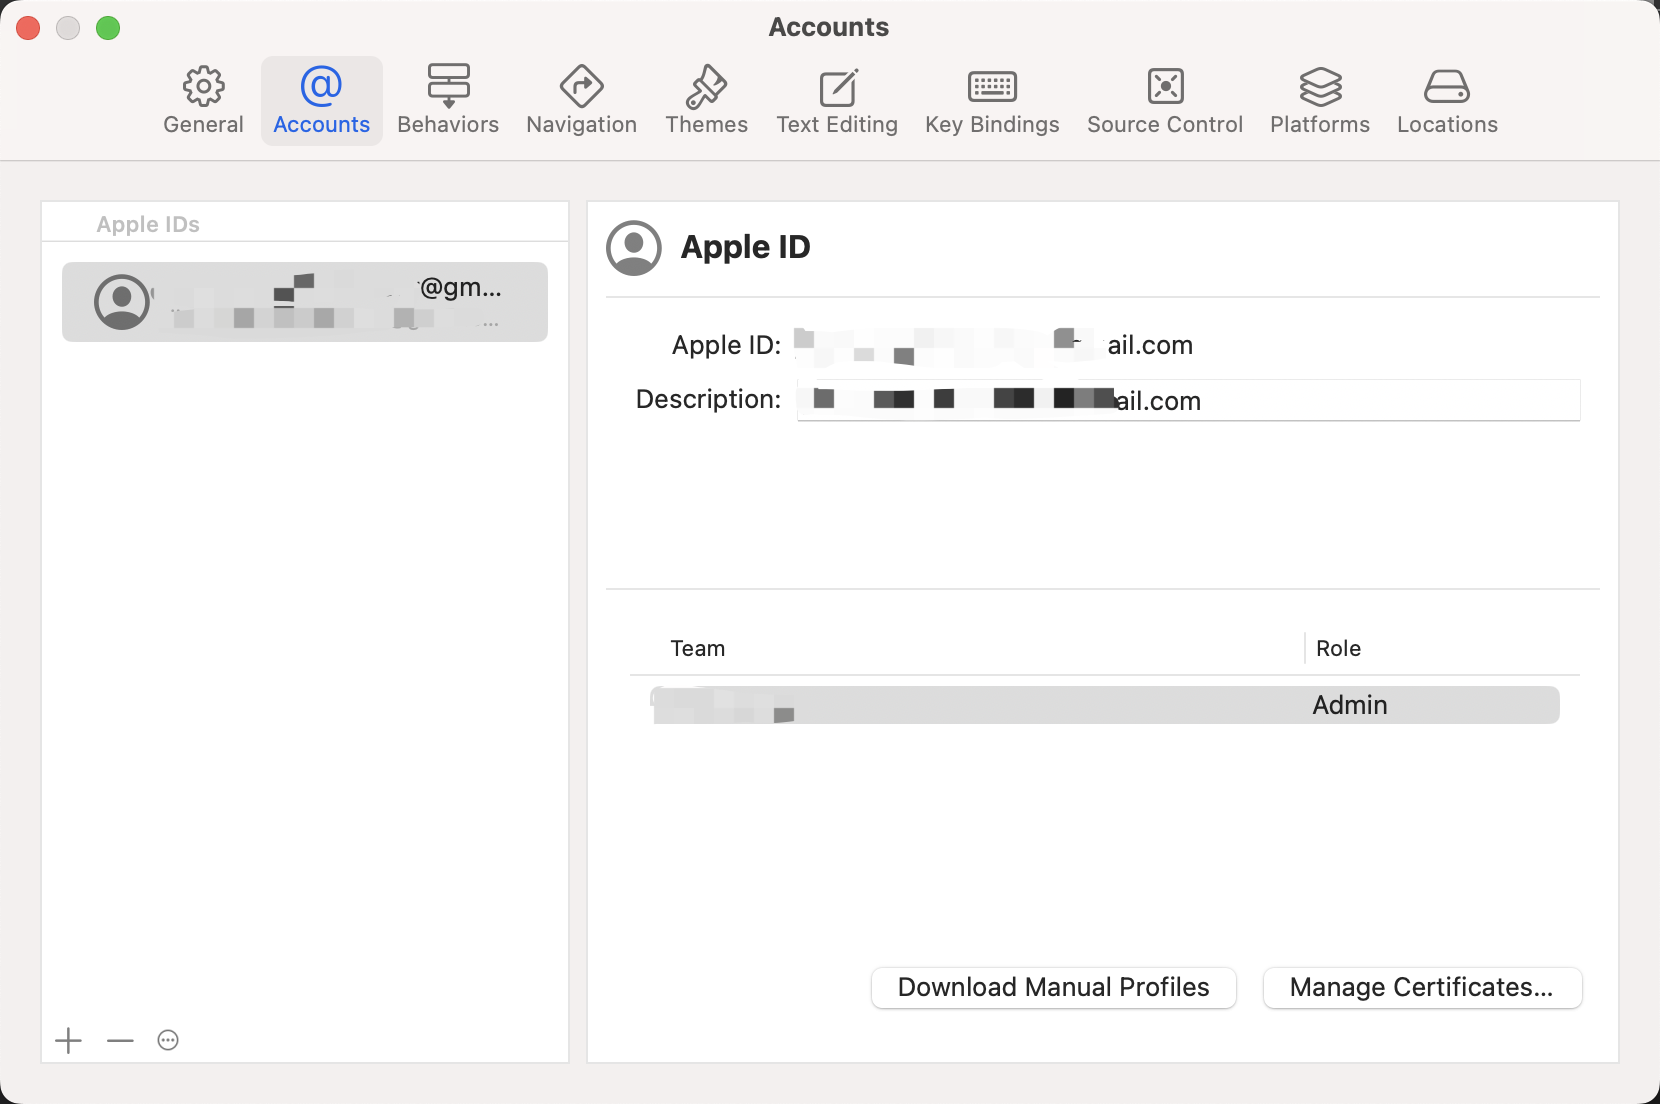Image resolution: width=1660 pixels, height=1104 pixels.
Task: Open Key Bindings keyboard tab
Action: point(992,101)
